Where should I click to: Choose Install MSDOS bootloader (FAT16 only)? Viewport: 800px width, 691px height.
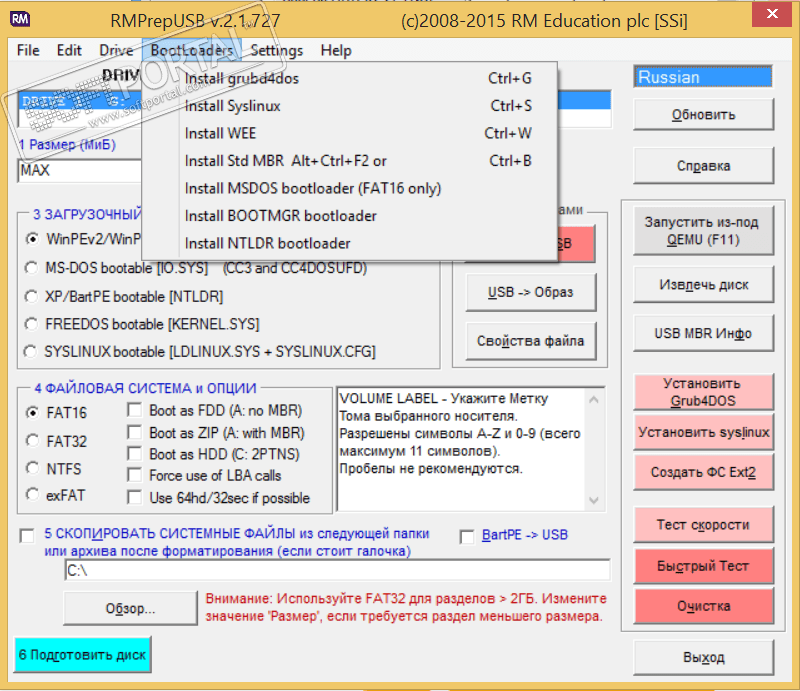tap(349, 189)
